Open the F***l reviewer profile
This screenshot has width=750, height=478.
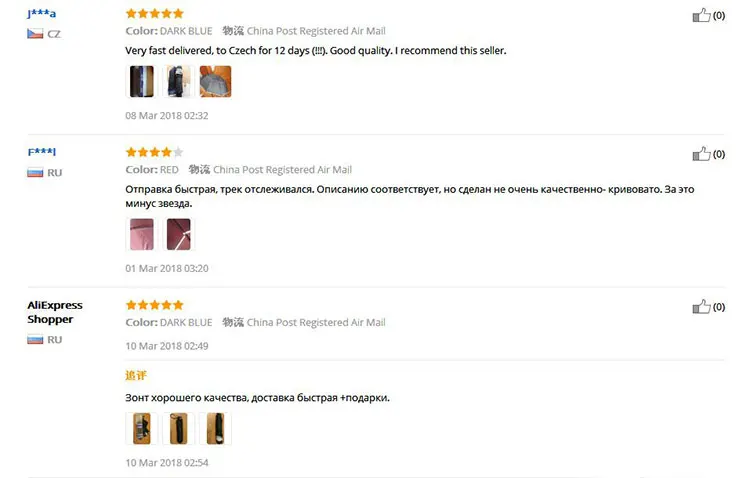(42, 152)
